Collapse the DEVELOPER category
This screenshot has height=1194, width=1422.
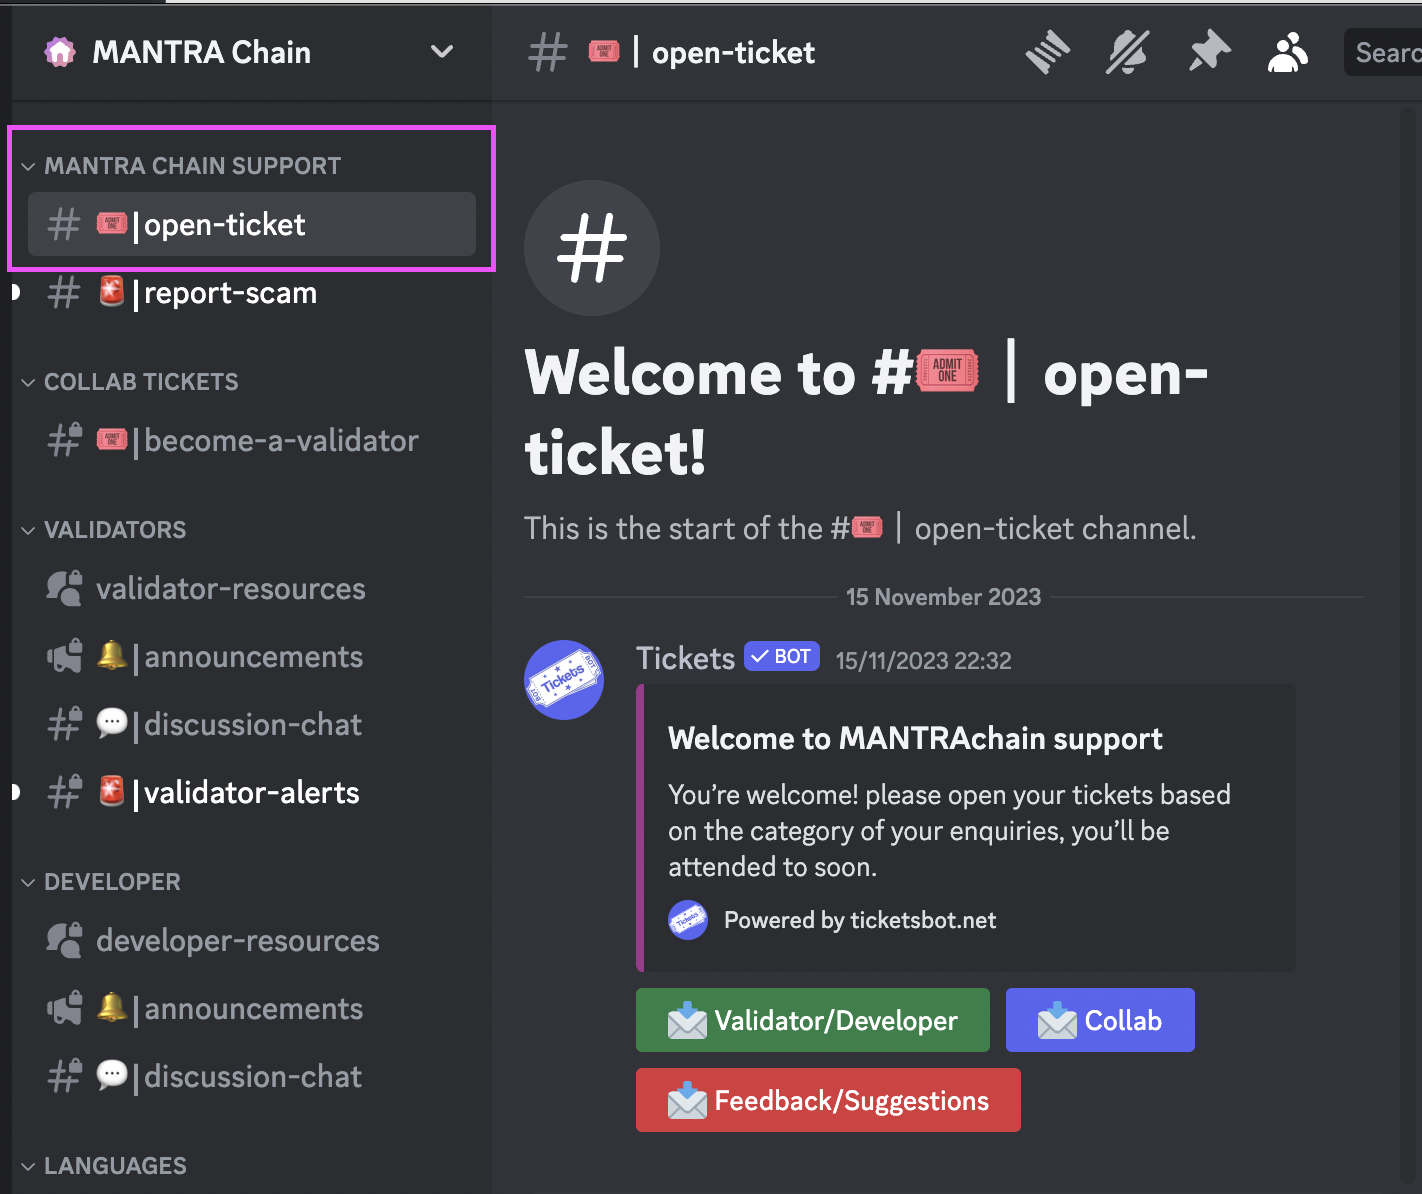[x=112, y=882]
